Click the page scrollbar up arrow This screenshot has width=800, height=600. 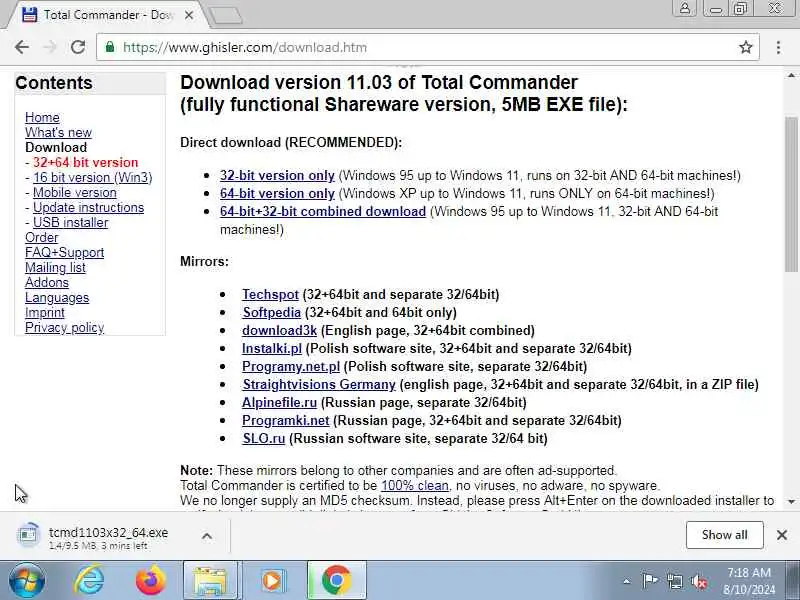(x=791, y=76)
